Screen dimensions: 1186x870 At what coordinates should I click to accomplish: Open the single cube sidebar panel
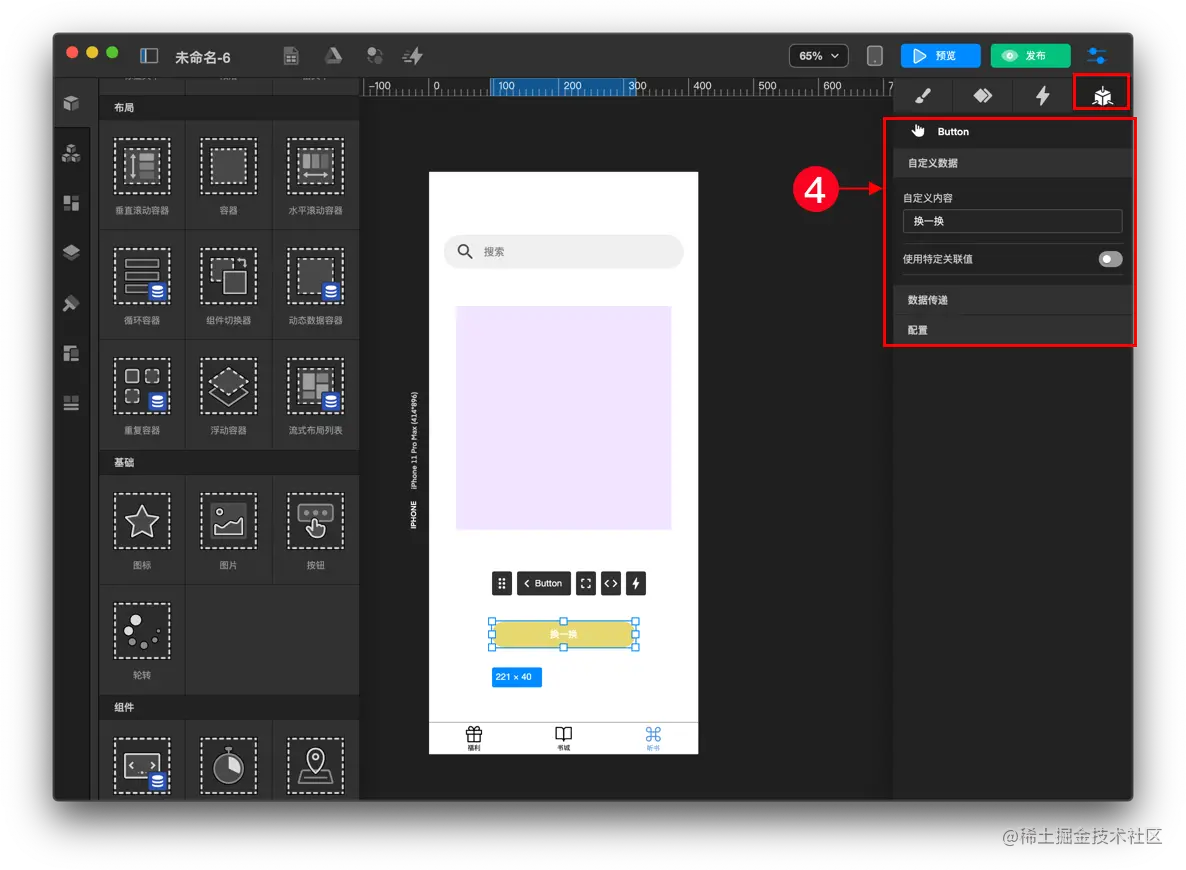71,103
